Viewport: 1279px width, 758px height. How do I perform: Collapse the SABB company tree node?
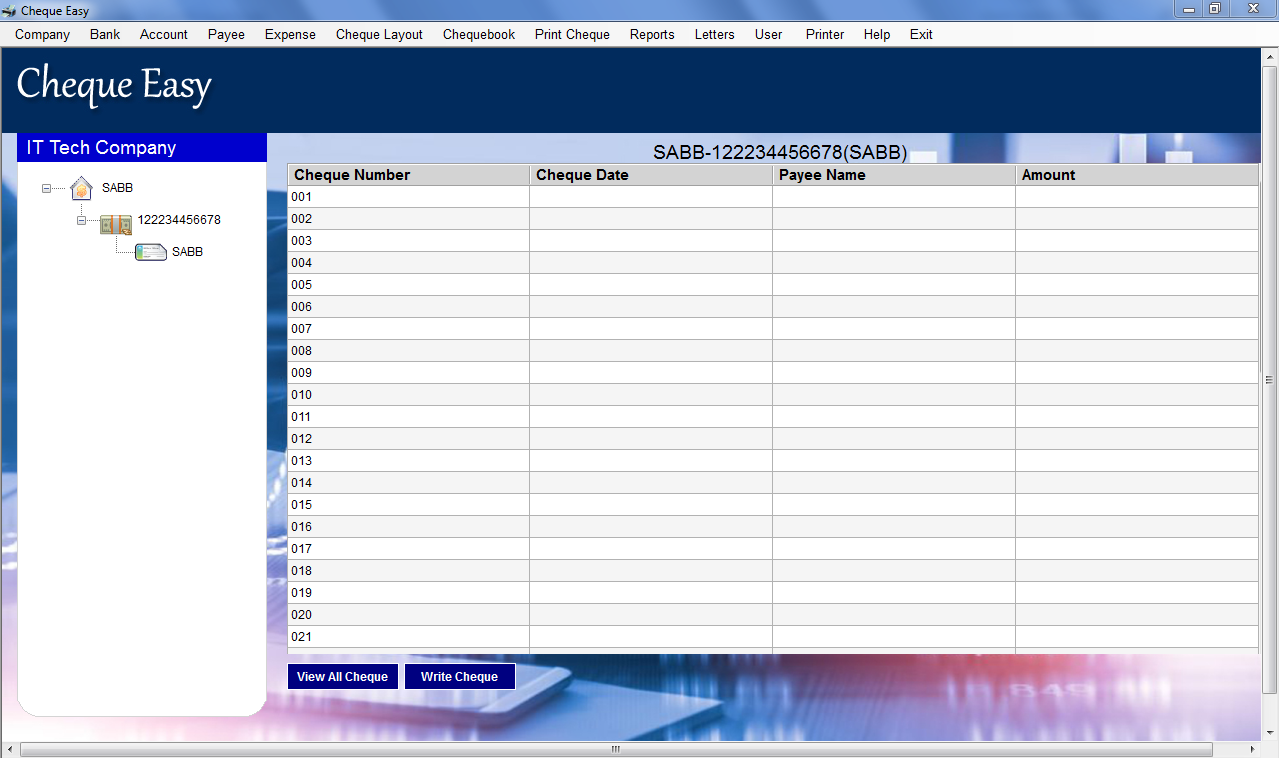(x=48, y=188)
